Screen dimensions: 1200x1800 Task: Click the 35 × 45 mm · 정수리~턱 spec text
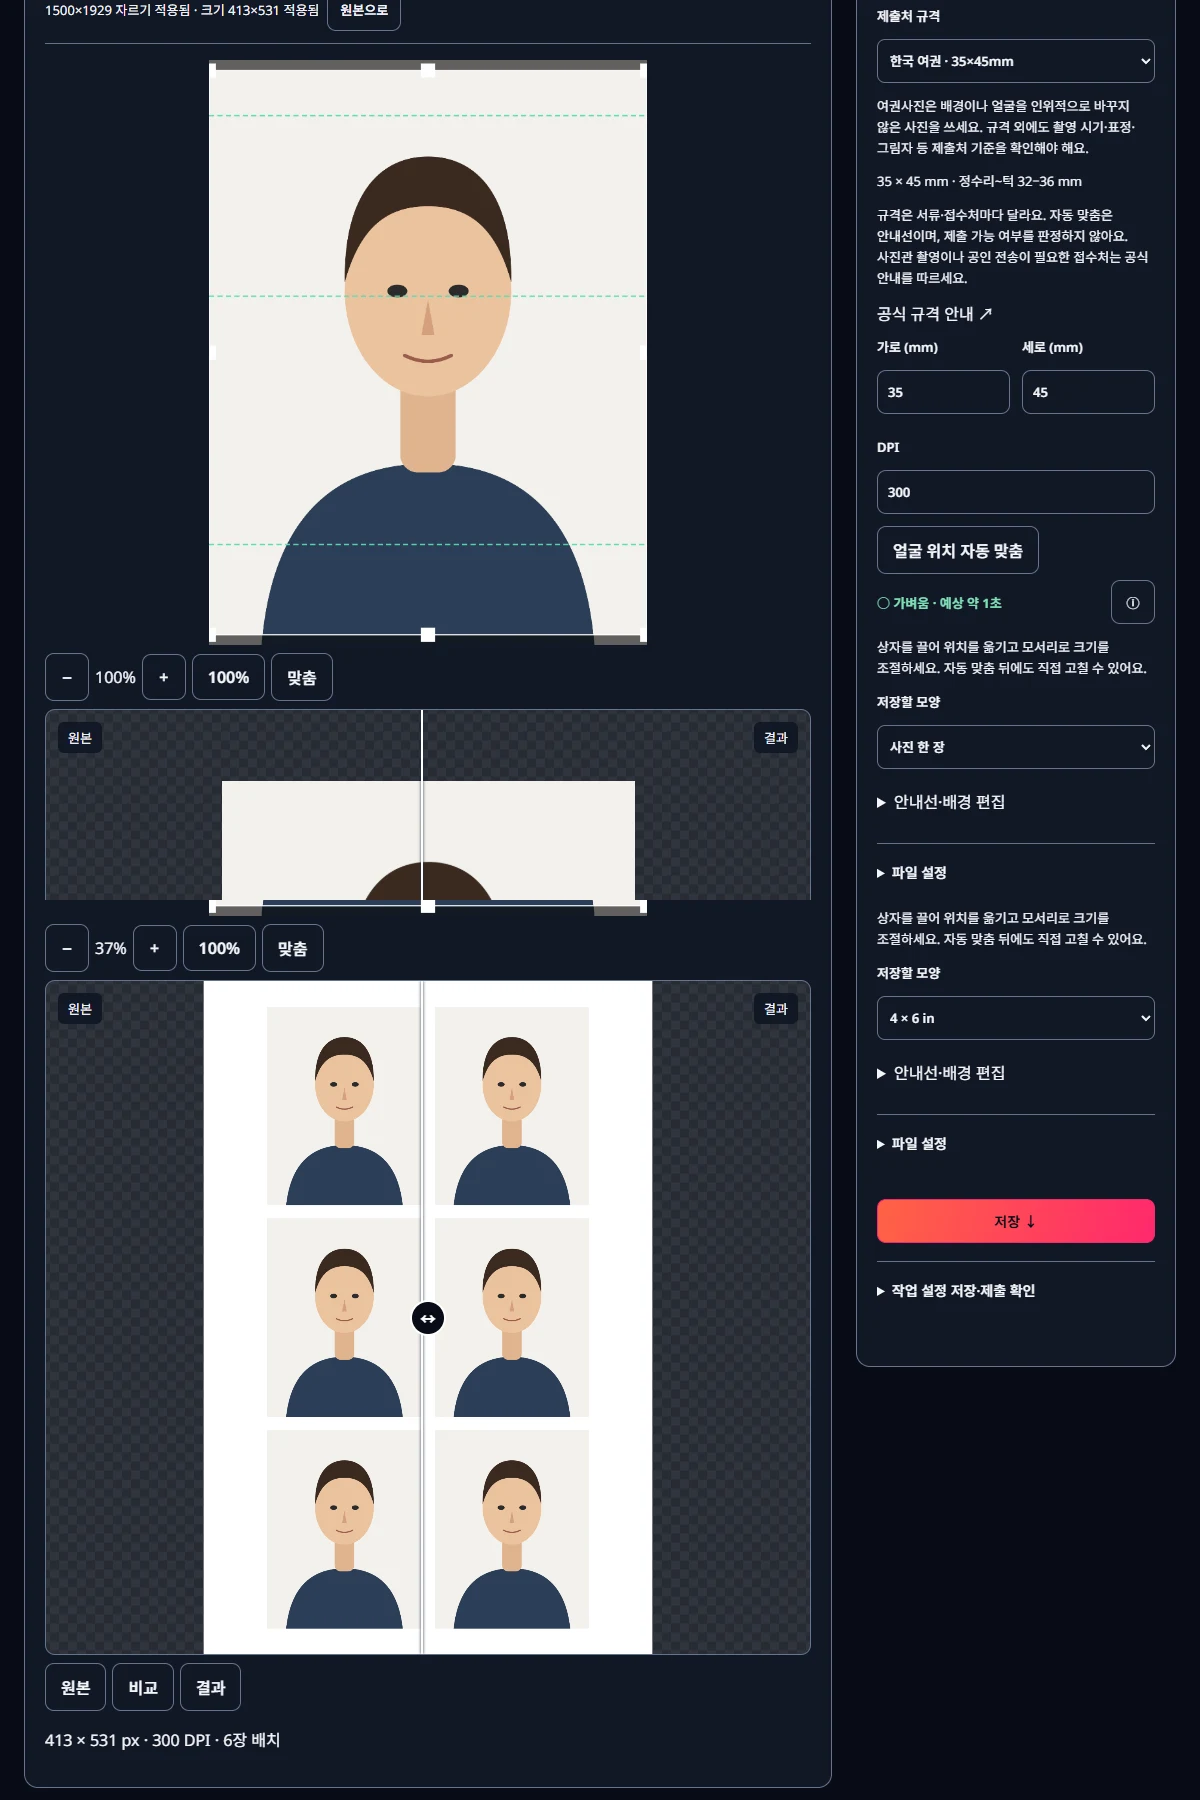(x=979, y=181)
